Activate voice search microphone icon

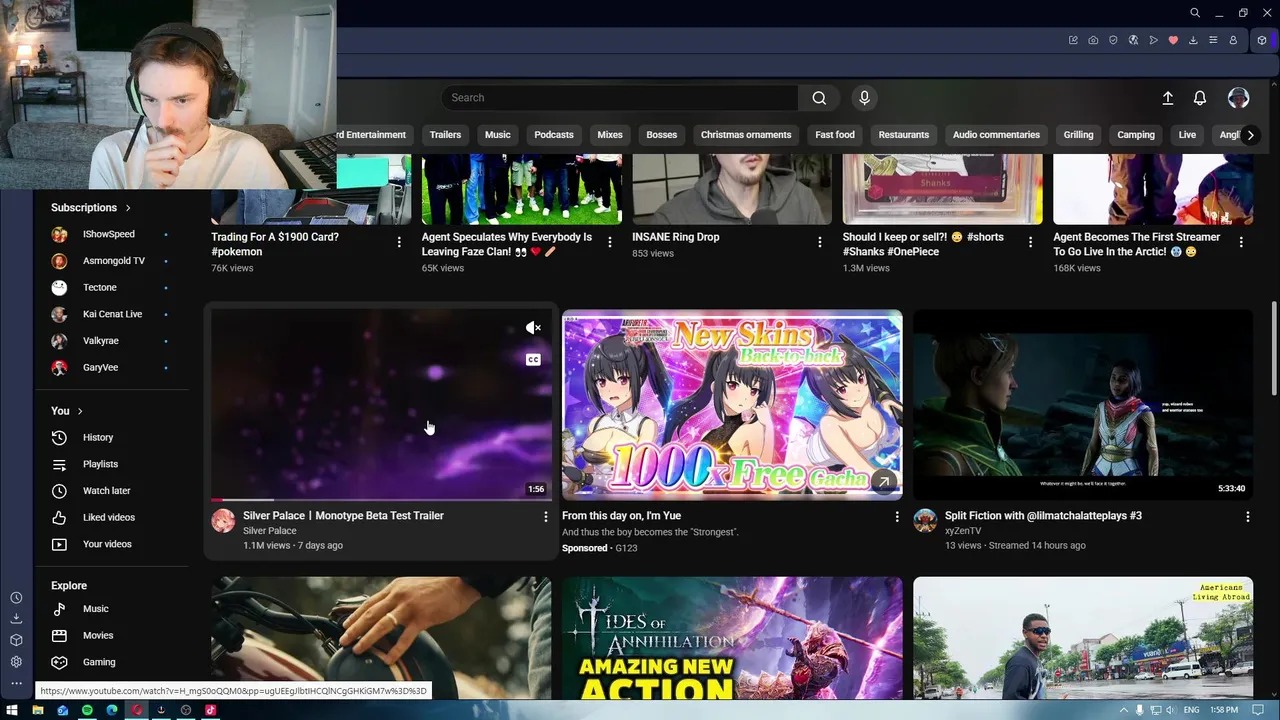pos(865,98)
